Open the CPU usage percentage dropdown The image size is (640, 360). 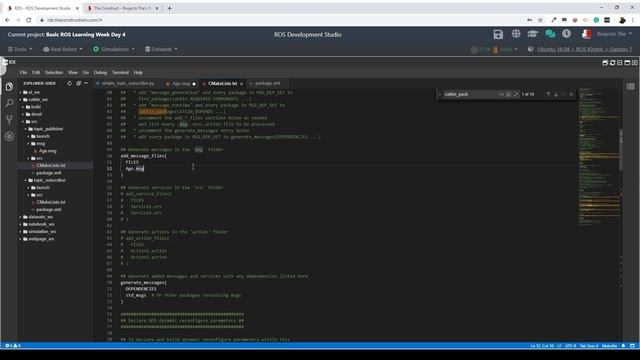pyautogui.click(x=494, y=49)
